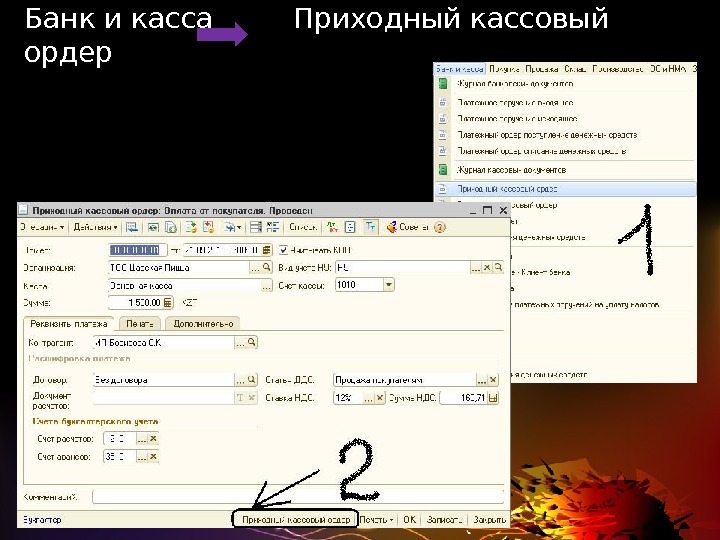Image resolution: width=720 pixels, height=540 pixels.
Task: Click the find-in-list toolbar icon after Действия
Action: 132,227
